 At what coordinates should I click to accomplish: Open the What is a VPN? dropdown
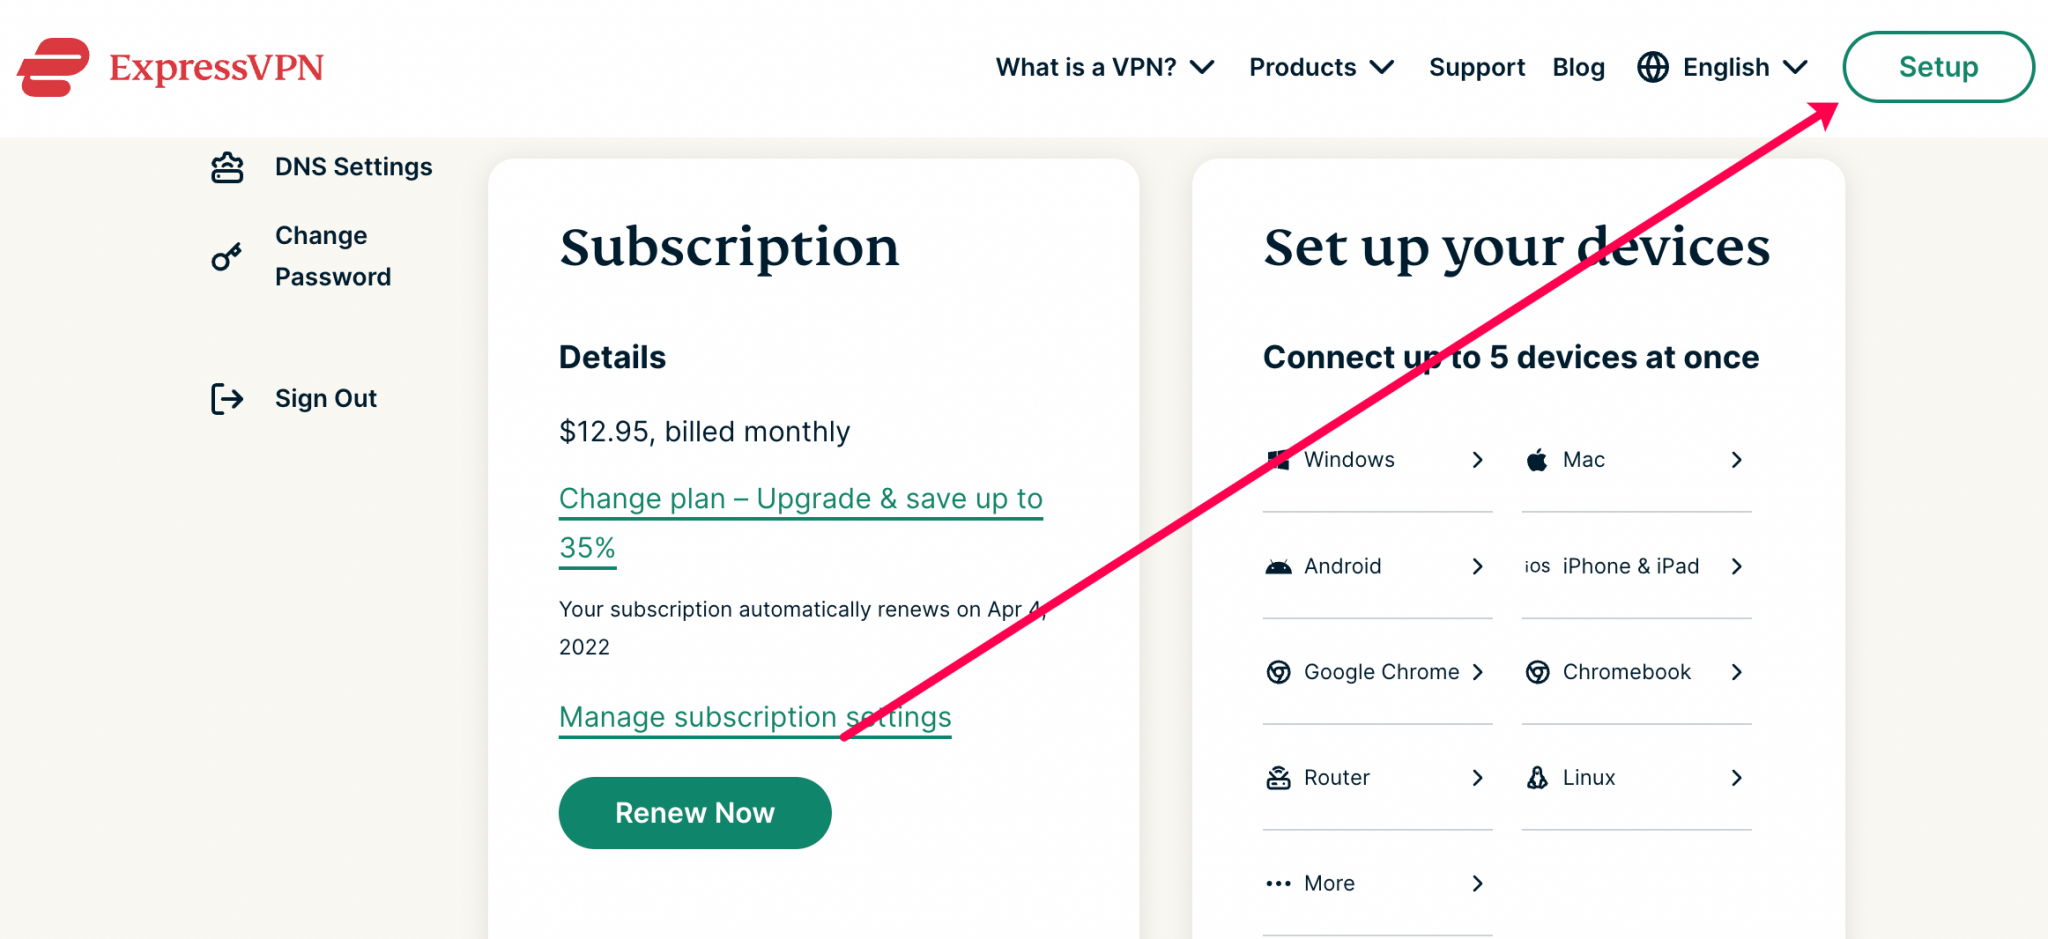[x=1105, y=67]
